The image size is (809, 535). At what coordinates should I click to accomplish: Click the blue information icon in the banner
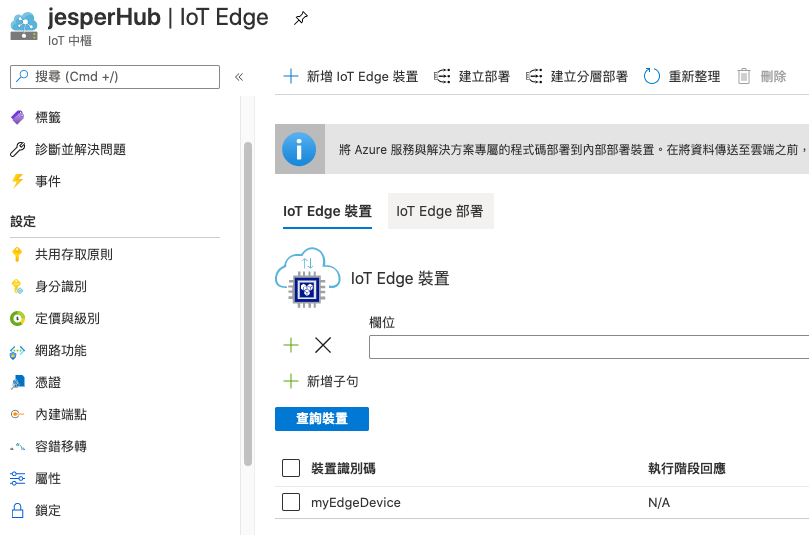click(299, 150)
